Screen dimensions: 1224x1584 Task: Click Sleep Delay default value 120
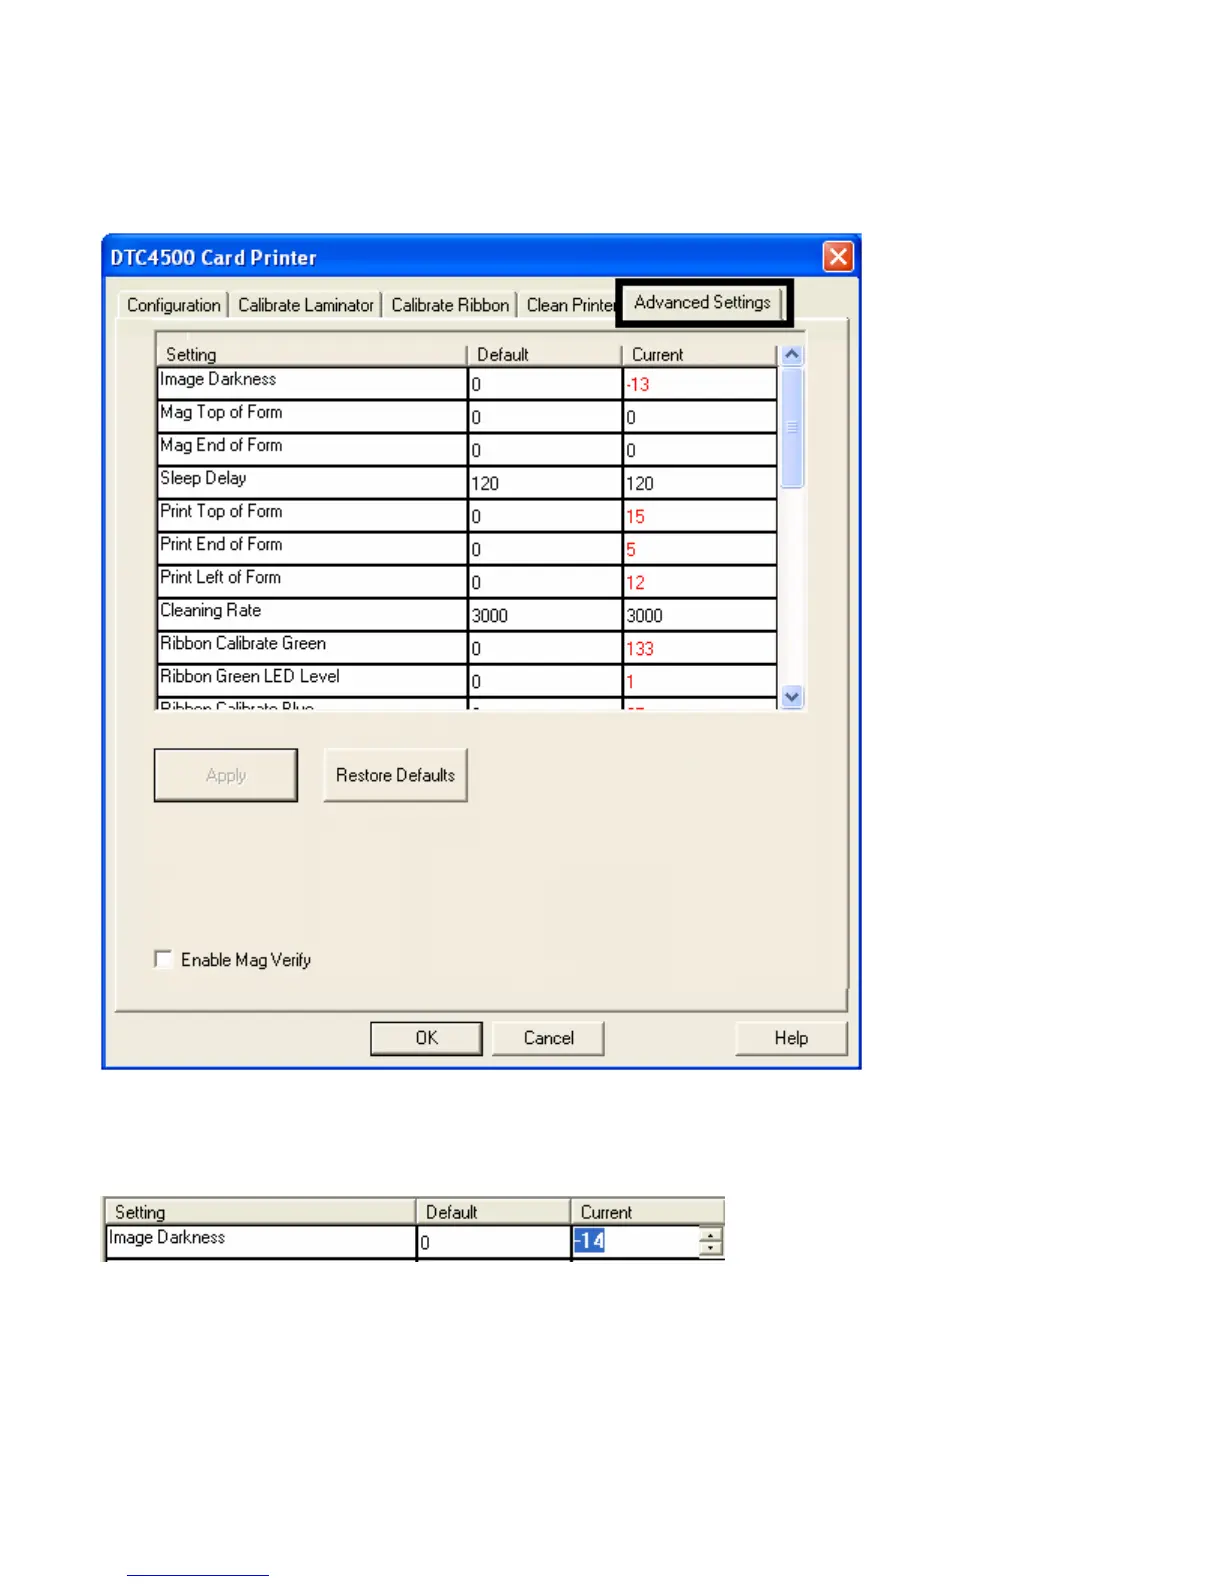(545, 483)
